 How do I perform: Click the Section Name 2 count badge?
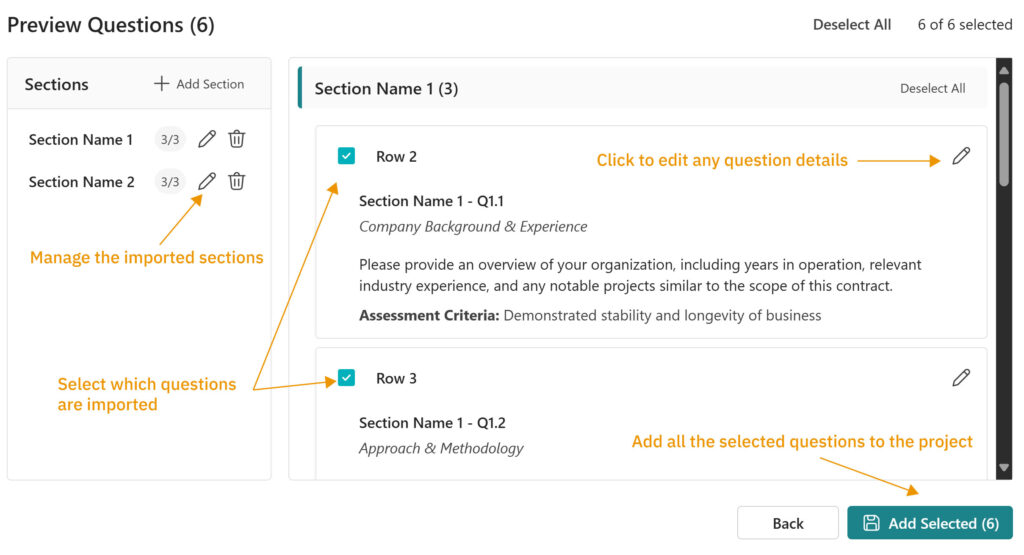[170, 182]
